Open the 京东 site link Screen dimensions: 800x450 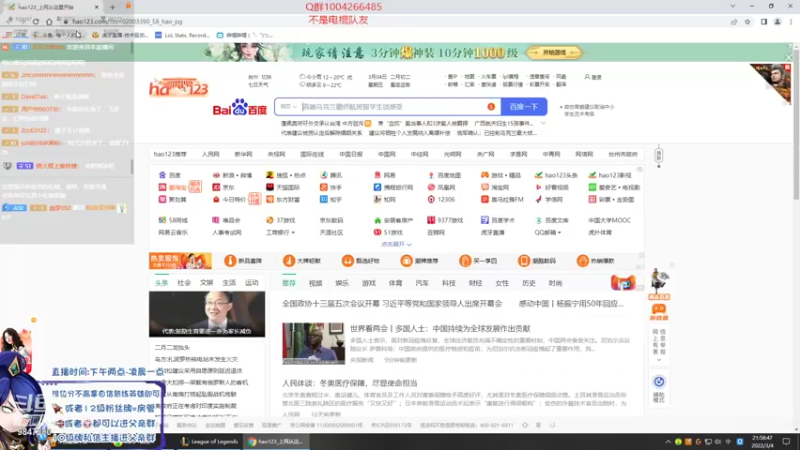pos(223,187)
